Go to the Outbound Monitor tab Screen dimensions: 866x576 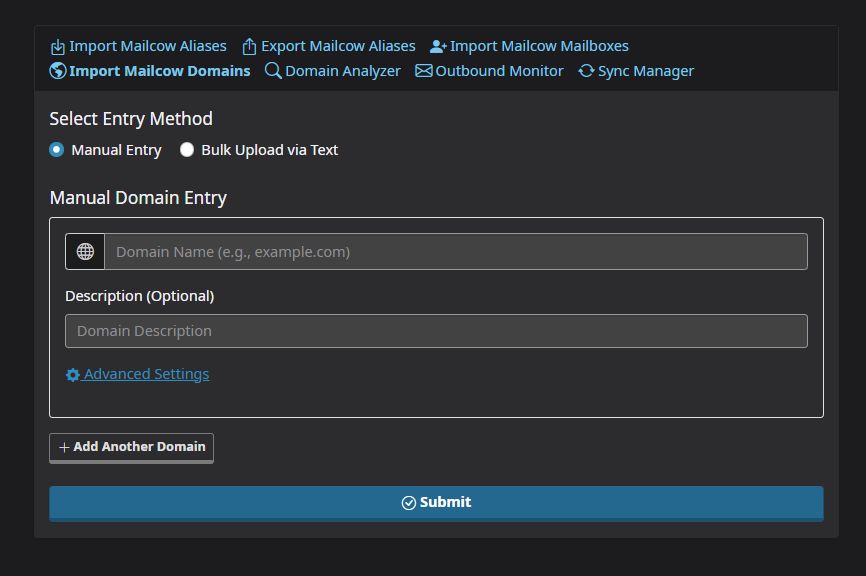pyautogui.click(x=499, y=71)
